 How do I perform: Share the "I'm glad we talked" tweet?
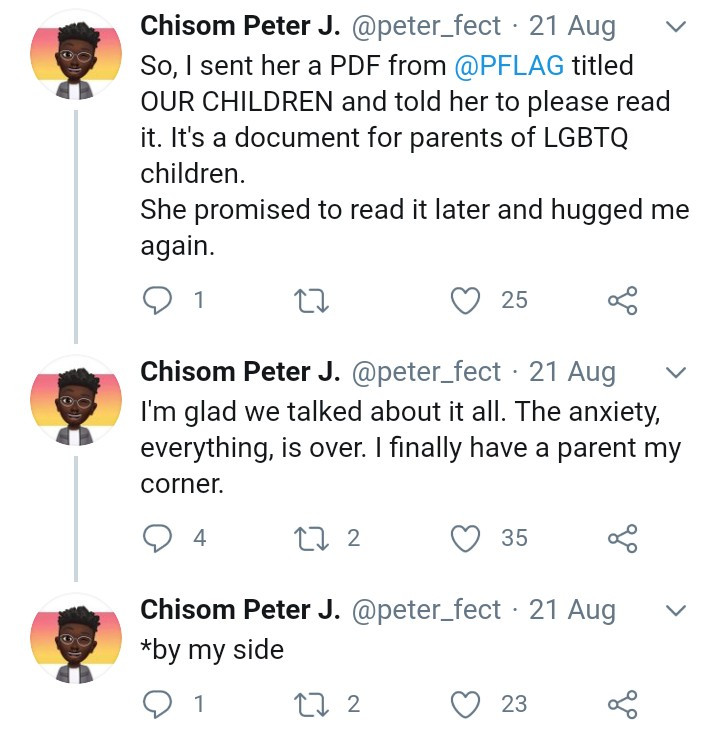tap(622, 538)
